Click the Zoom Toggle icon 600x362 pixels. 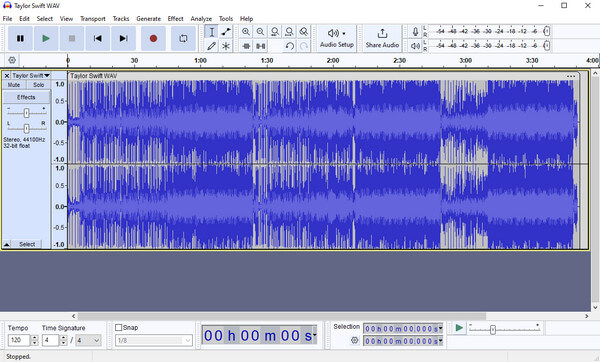(303, 32)
